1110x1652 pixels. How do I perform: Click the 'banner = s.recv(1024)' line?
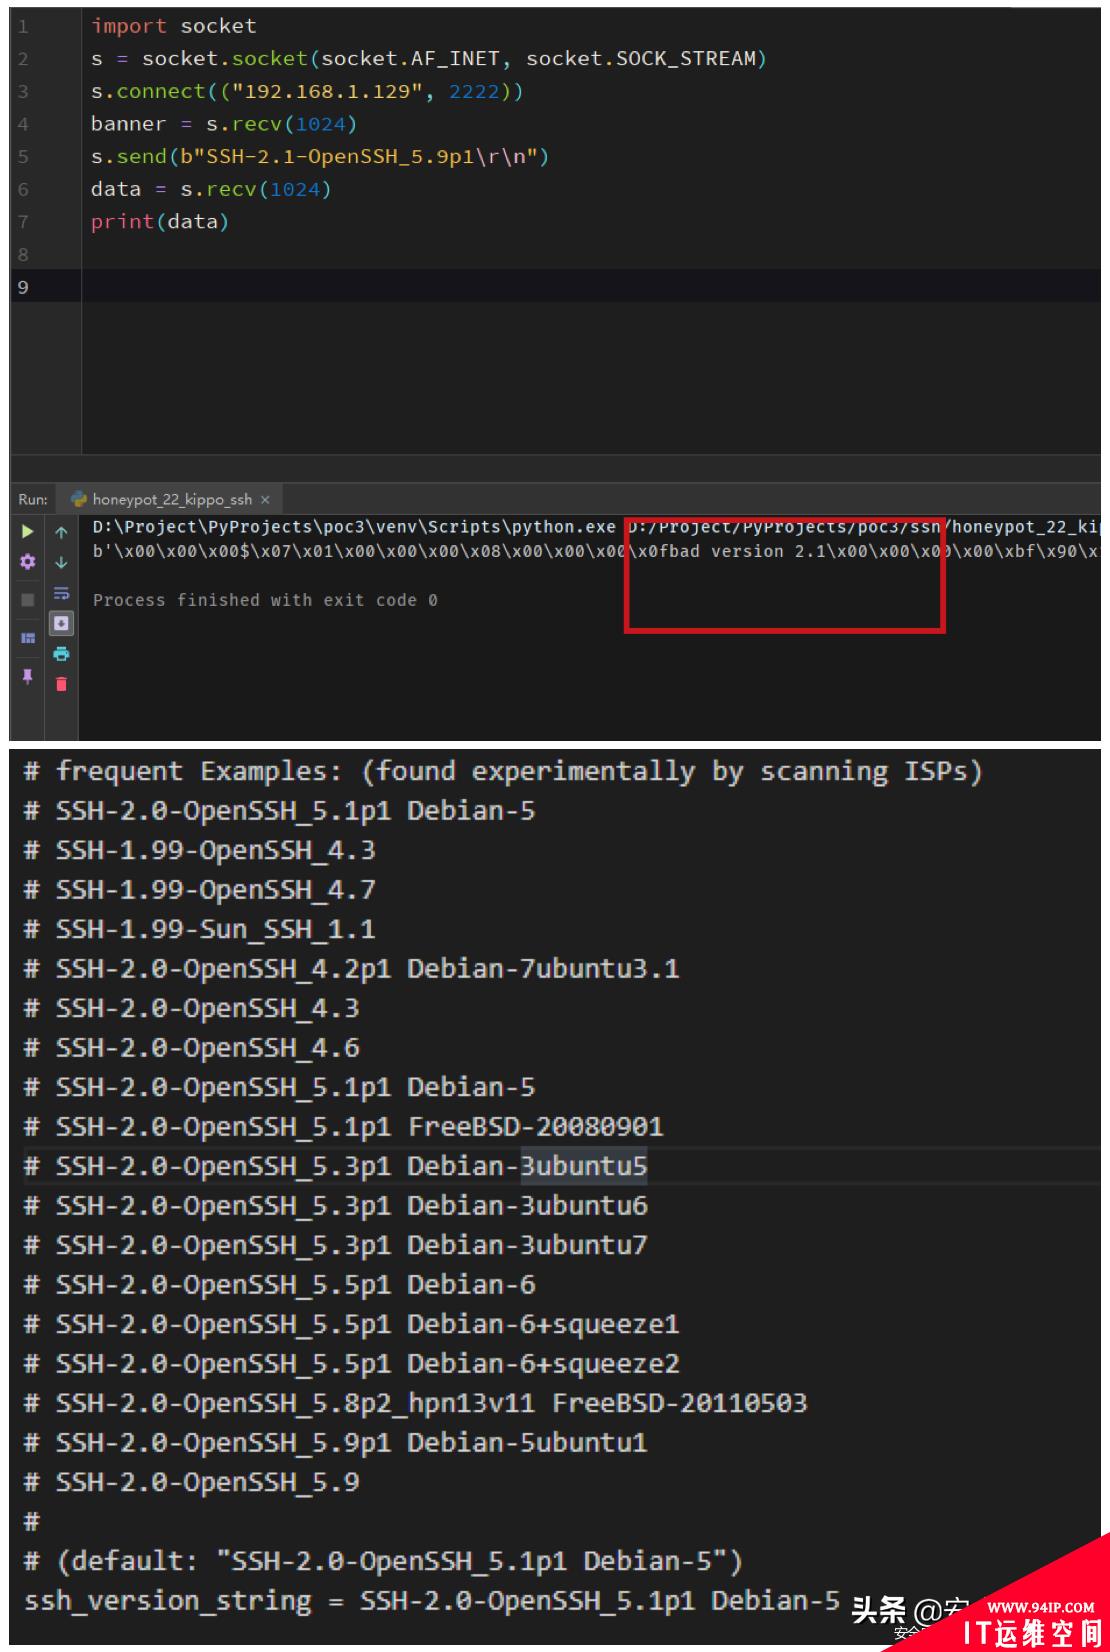pos(224,124)
